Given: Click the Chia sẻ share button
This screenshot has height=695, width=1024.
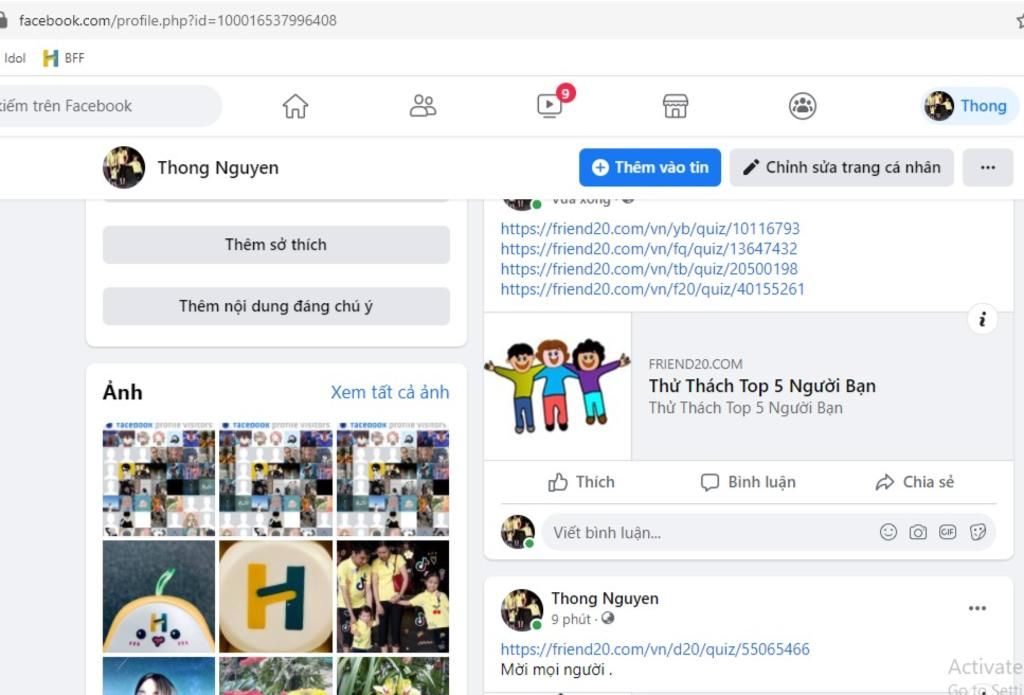Looking at the screenshot, I should (914, 482).
